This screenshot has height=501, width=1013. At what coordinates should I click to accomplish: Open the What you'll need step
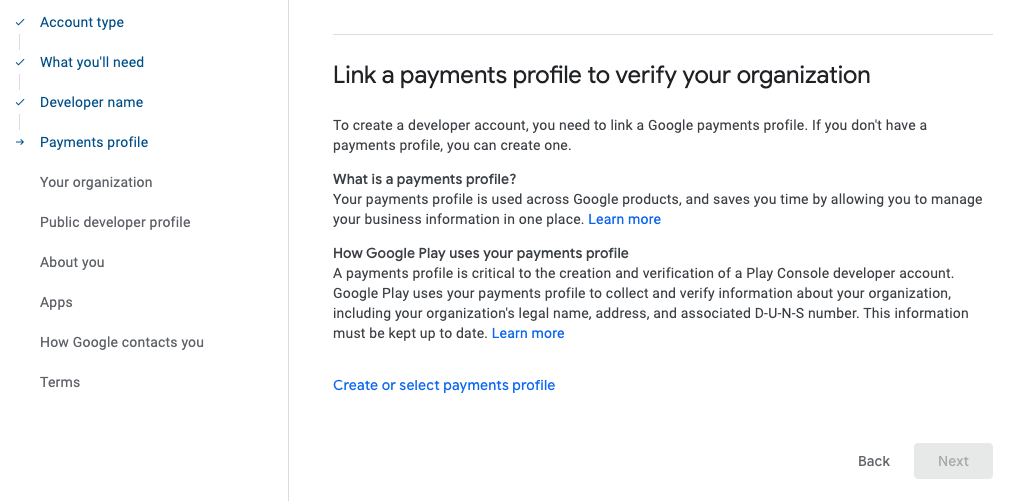pyautogui.click(x=92, y=62)
